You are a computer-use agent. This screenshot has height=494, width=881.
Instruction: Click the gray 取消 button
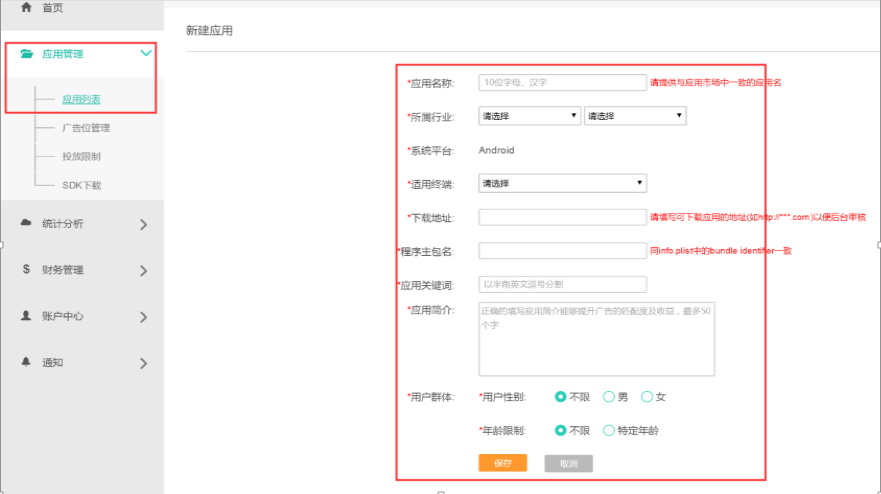click(x=568, y=464)
